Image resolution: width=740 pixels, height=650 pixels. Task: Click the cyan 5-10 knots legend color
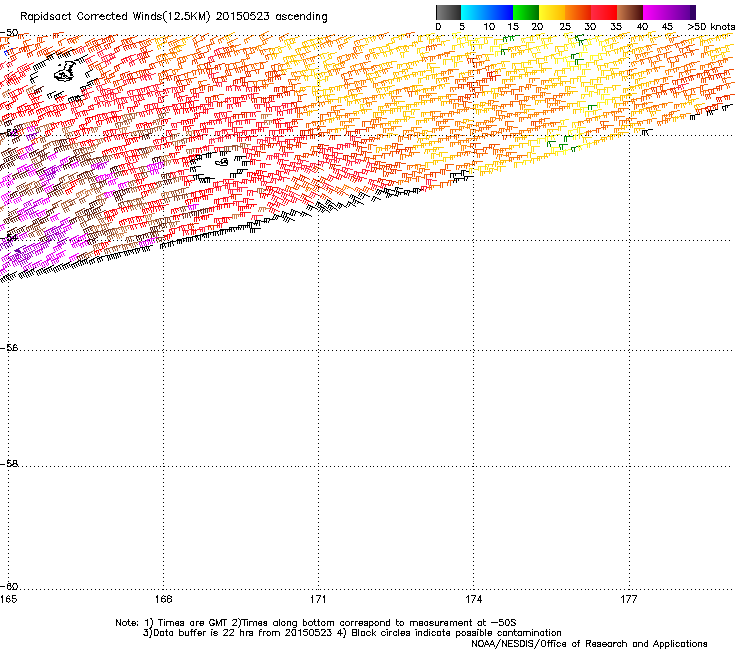pyautogui.click(x=474, y=12)
